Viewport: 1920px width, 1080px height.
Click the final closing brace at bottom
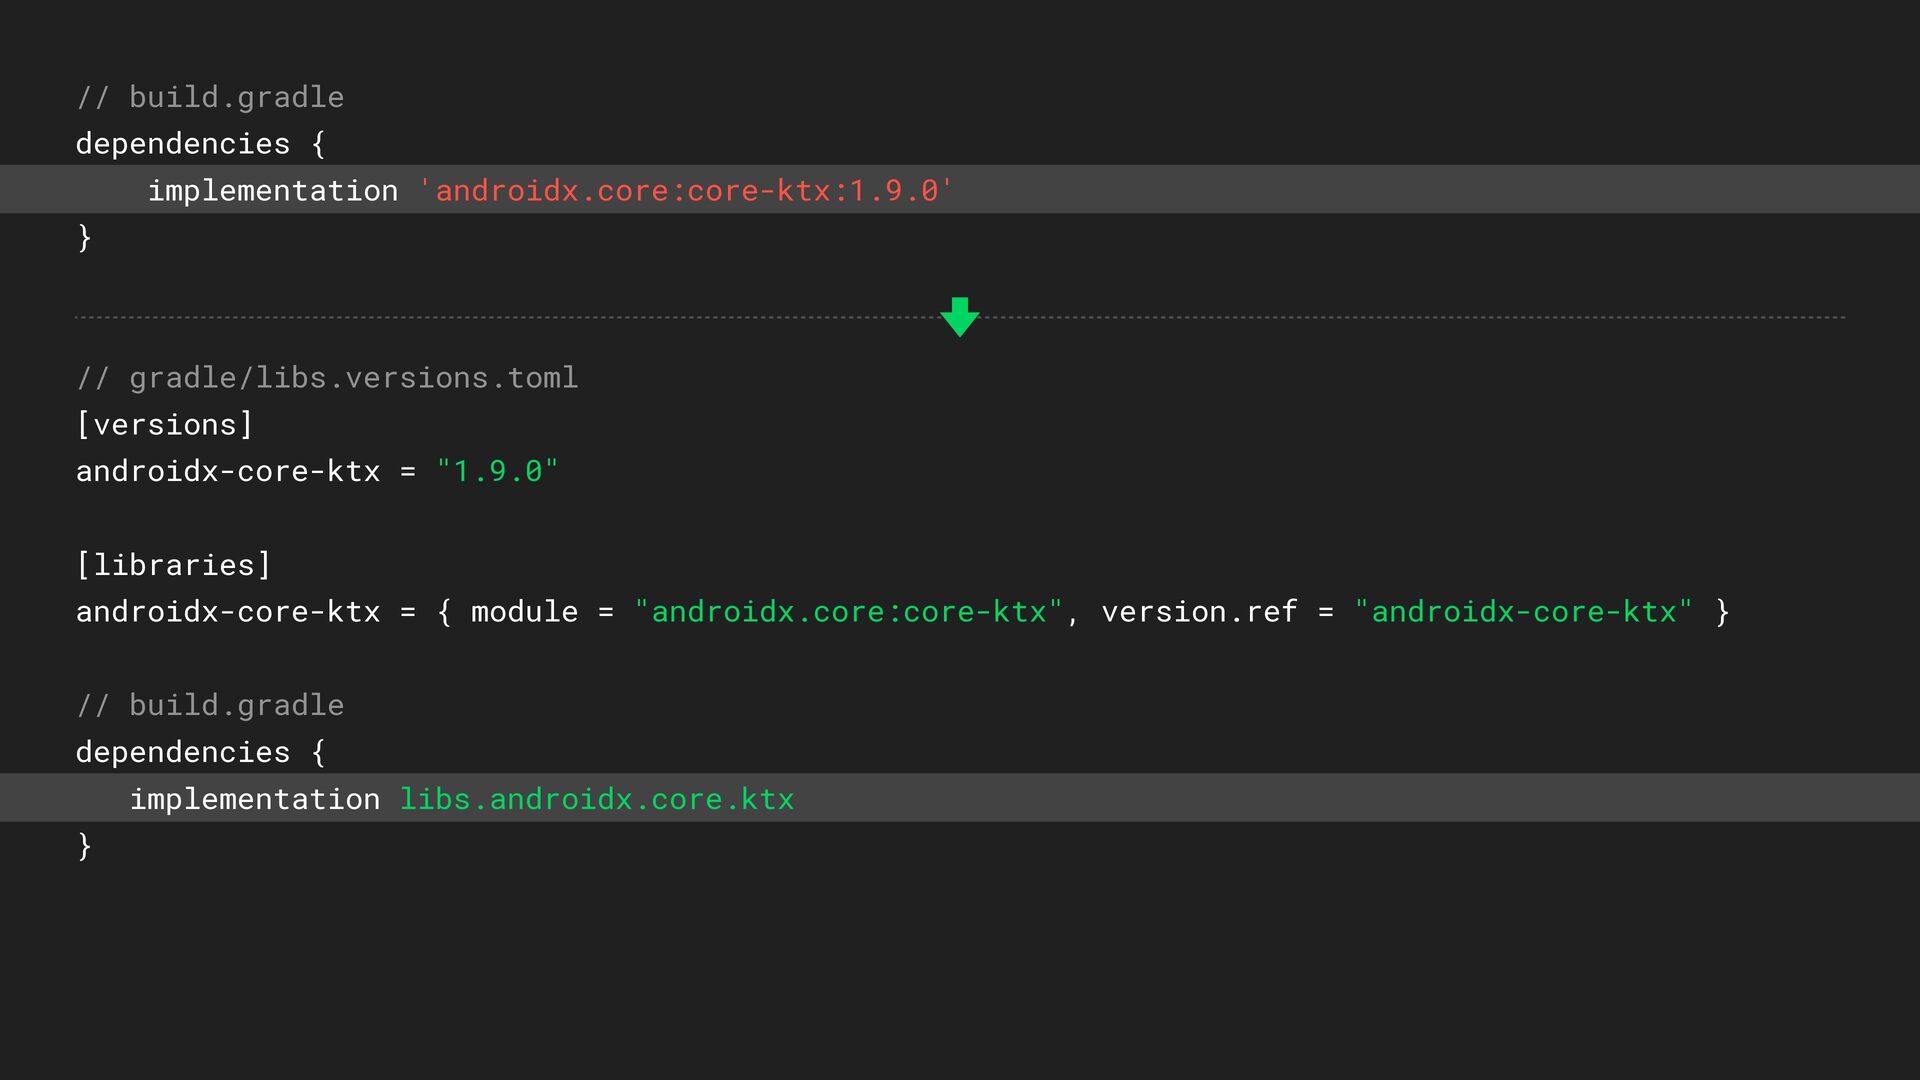click(84, 846)
